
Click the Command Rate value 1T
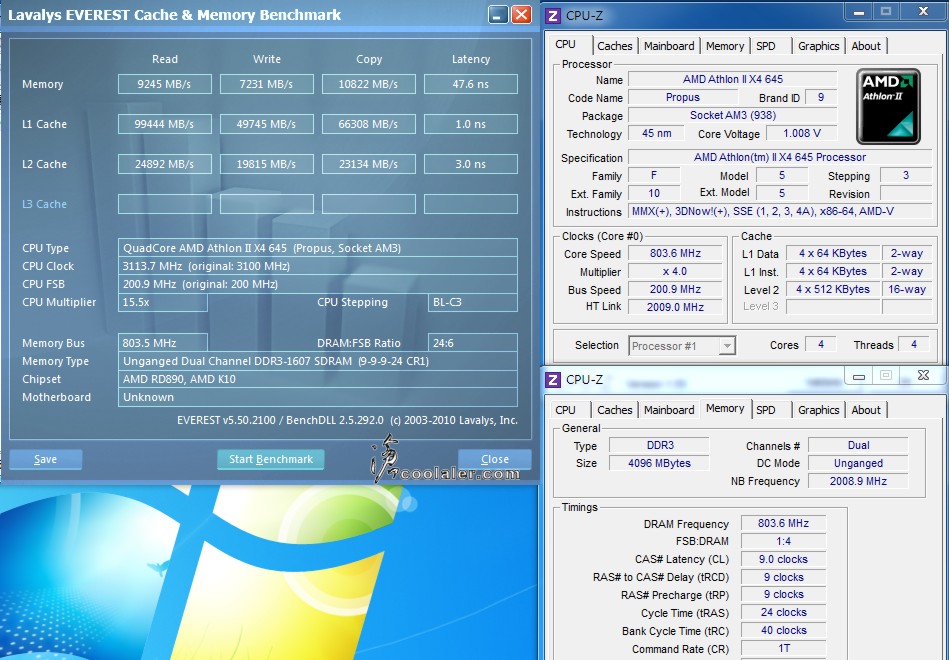pyautogui.click(x=783, y=648)
